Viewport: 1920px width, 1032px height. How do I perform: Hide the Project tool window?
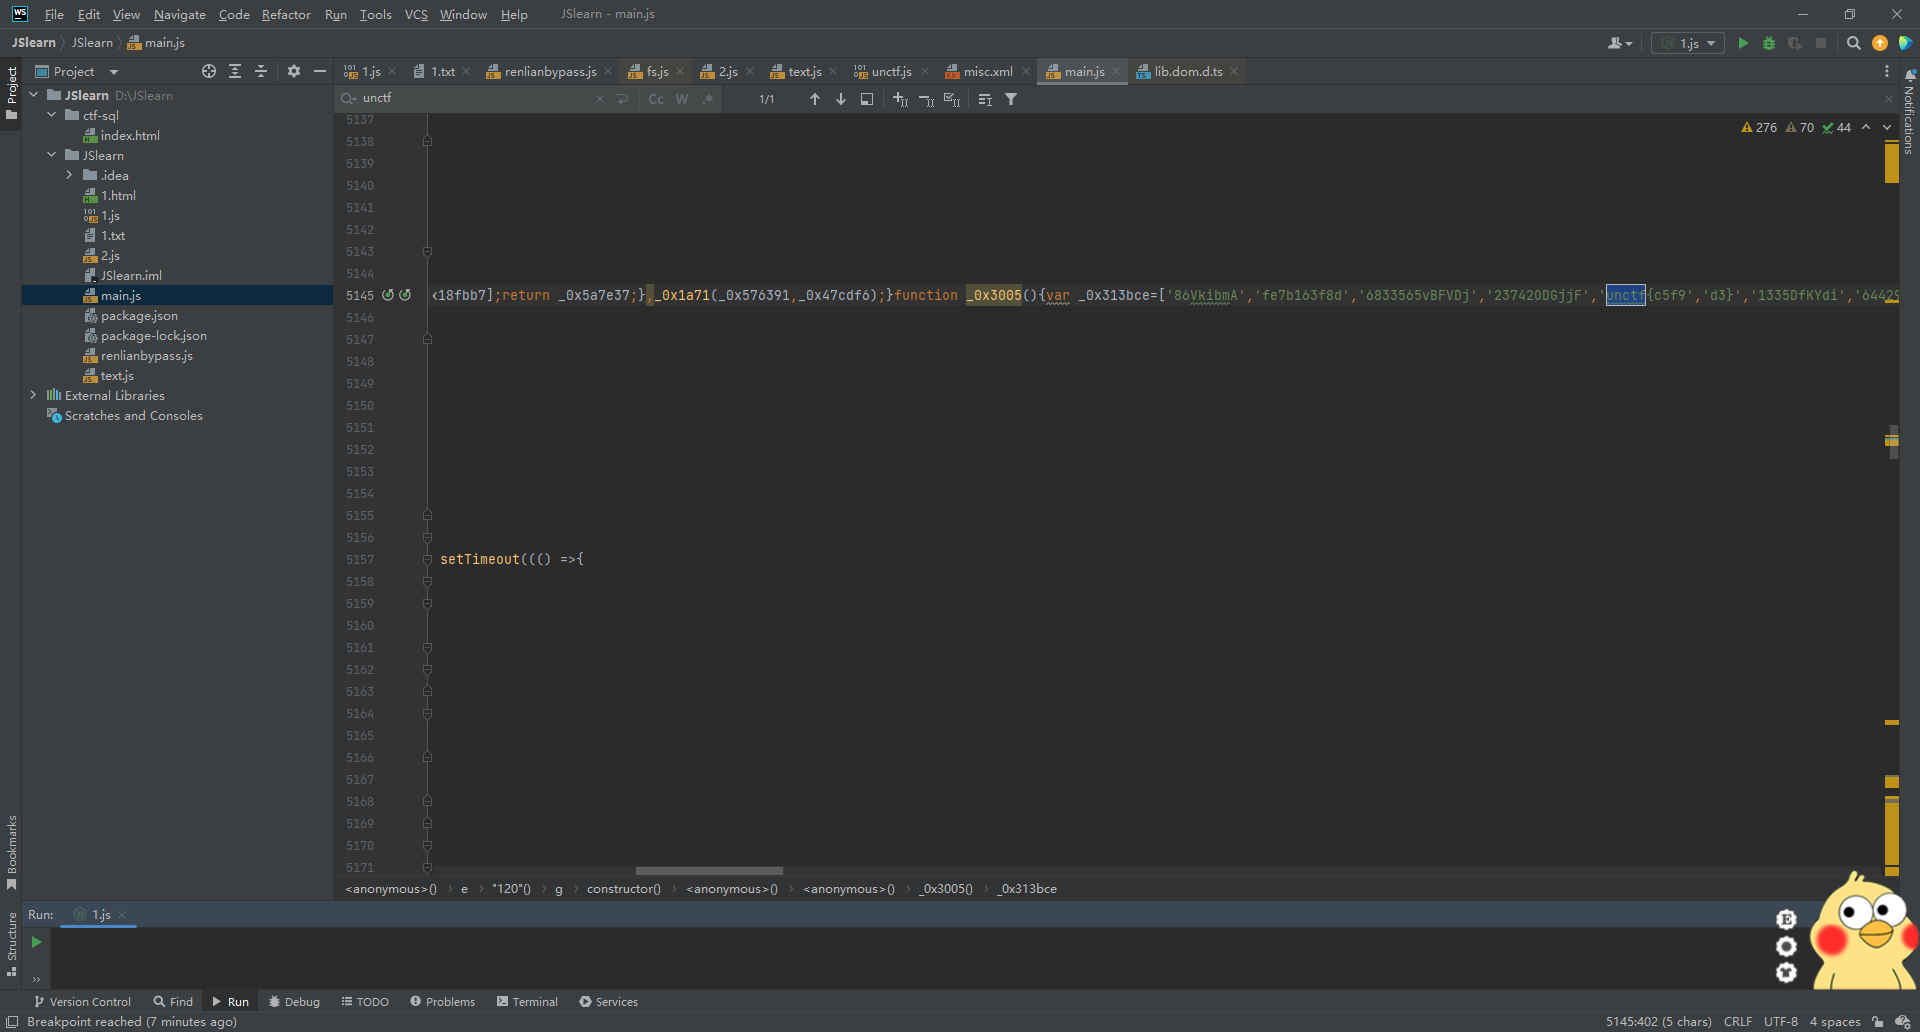[320, 71]
